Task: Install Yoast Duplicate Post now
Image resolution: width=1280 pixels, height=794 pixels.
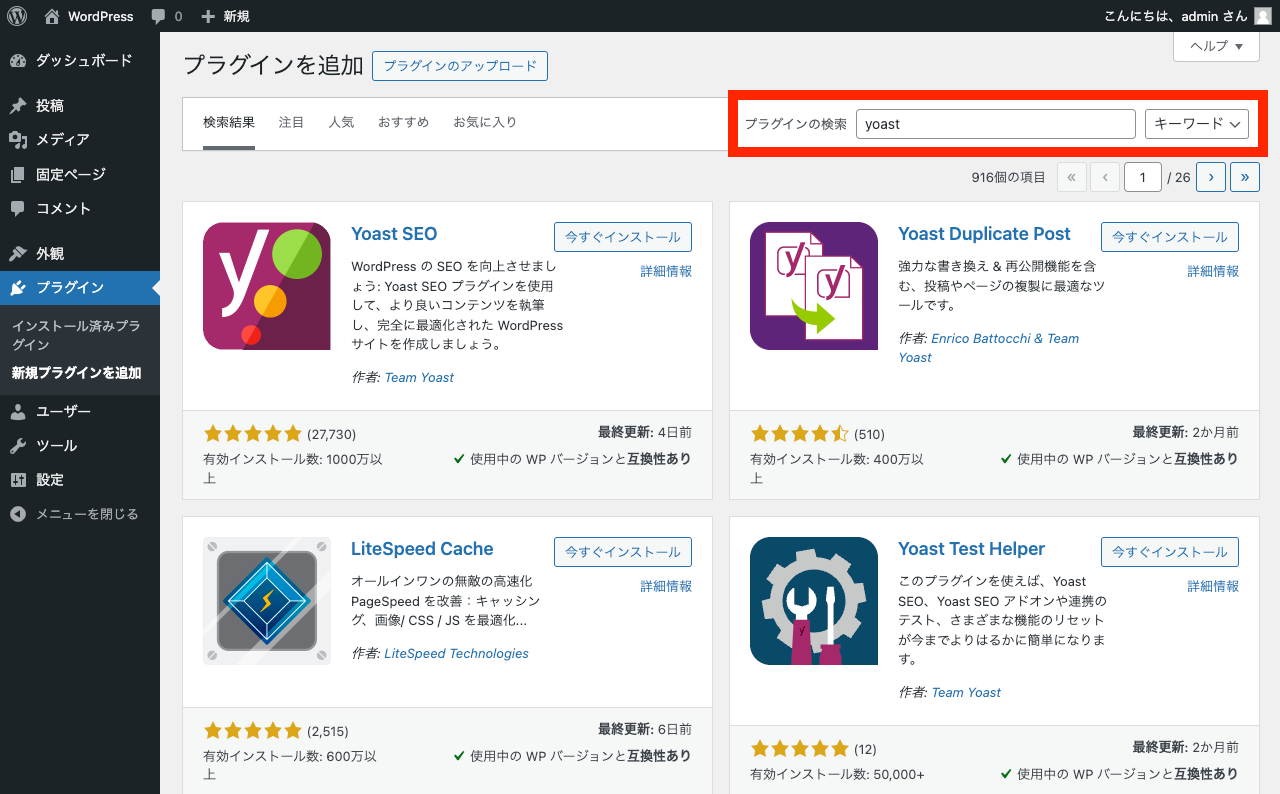Action: pos(1170,237)
